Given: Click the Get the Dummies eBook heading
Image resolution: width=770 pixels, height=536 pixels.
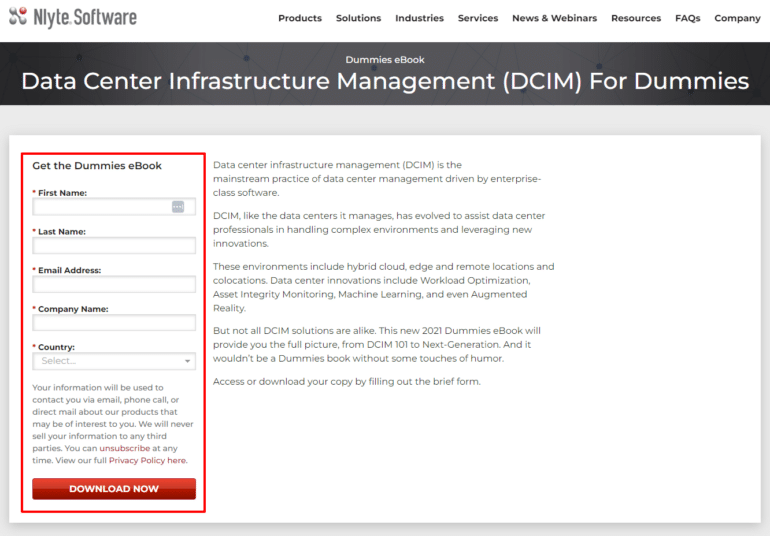Looking at the screenshot, I should (x=97, y=166).
